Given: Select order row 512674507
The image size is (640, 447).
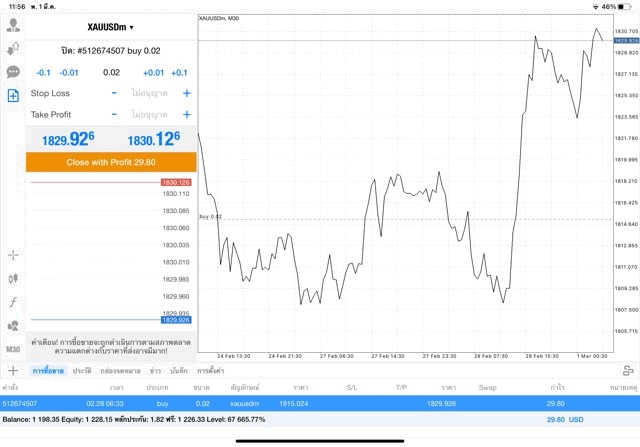Looking at the screenshot, I should (x=320, y=403).
